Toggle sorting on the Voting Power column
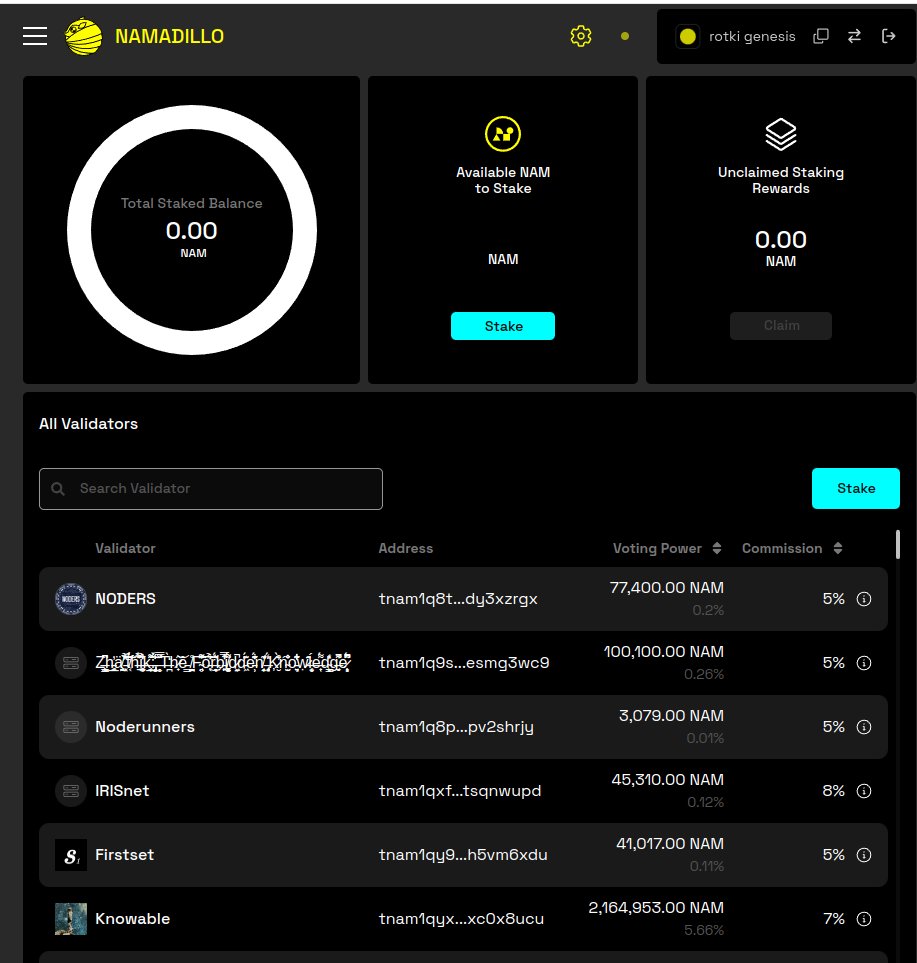Image resolution: width=917 pixels, height=963 pixels. tap(716, 548)
